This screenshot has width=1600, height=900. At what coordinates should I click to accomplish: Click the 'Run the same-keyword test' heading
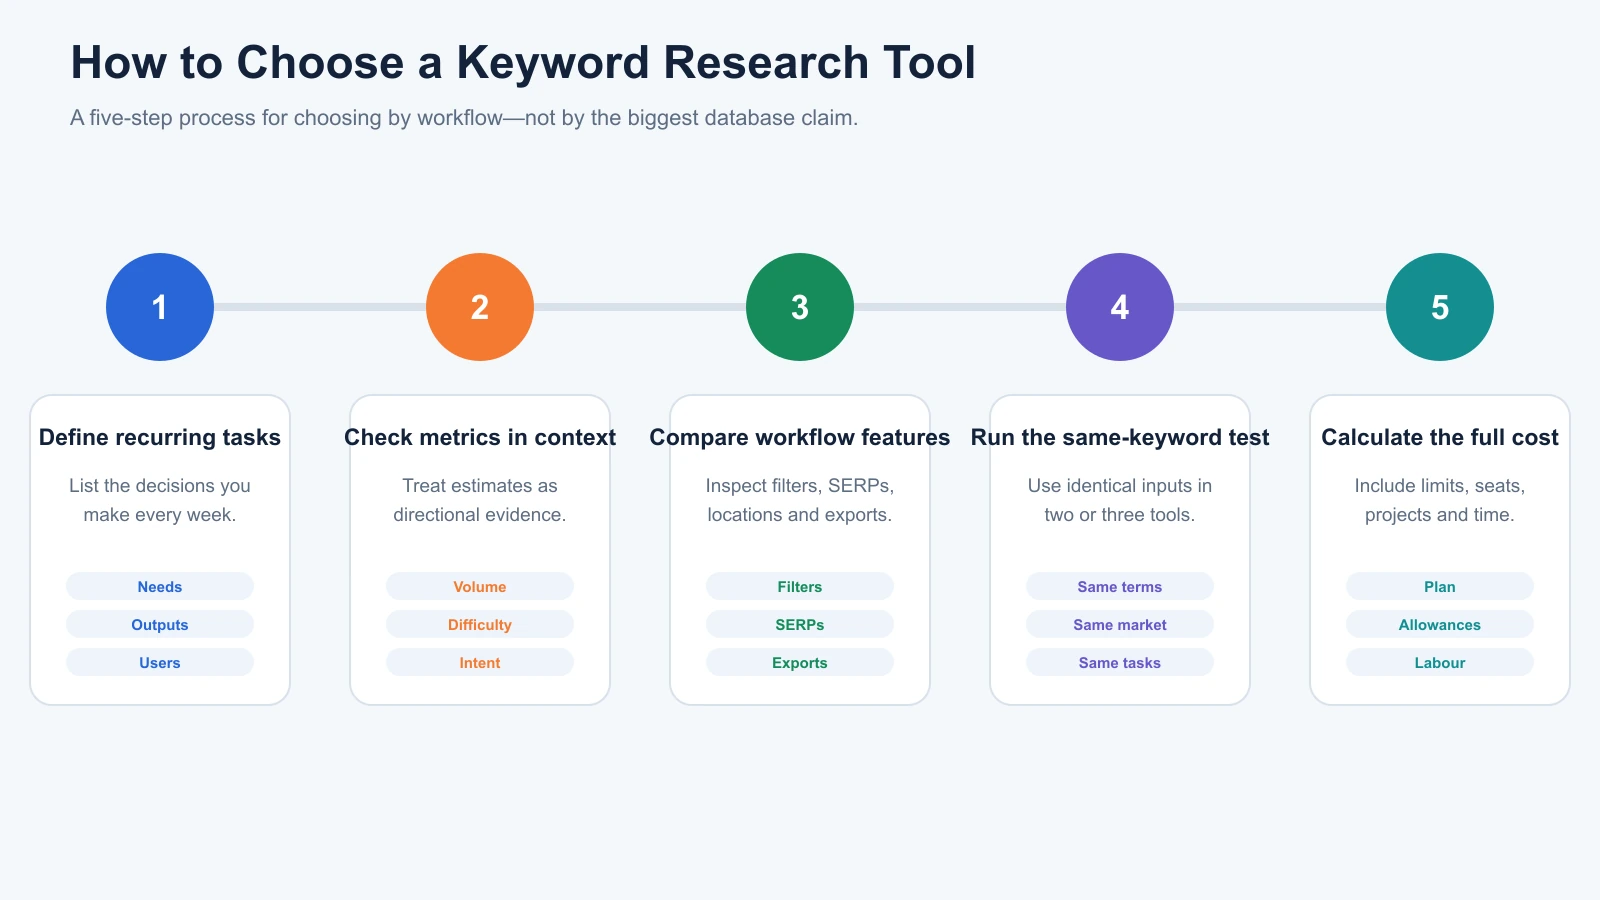click(1120, 437)
